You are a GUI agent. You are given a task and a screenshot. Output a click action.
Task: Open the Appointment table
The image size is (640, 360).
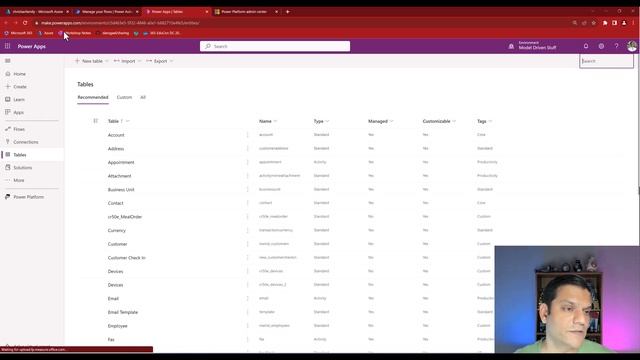pos(121,162)
